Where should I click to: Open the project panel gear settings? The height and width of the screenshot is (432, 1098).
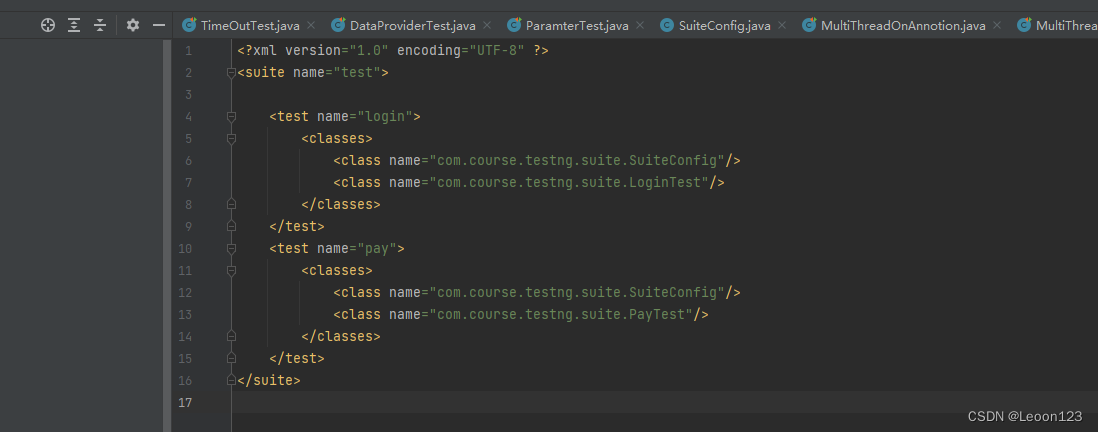pyautogui.click(x=133, y=26)
